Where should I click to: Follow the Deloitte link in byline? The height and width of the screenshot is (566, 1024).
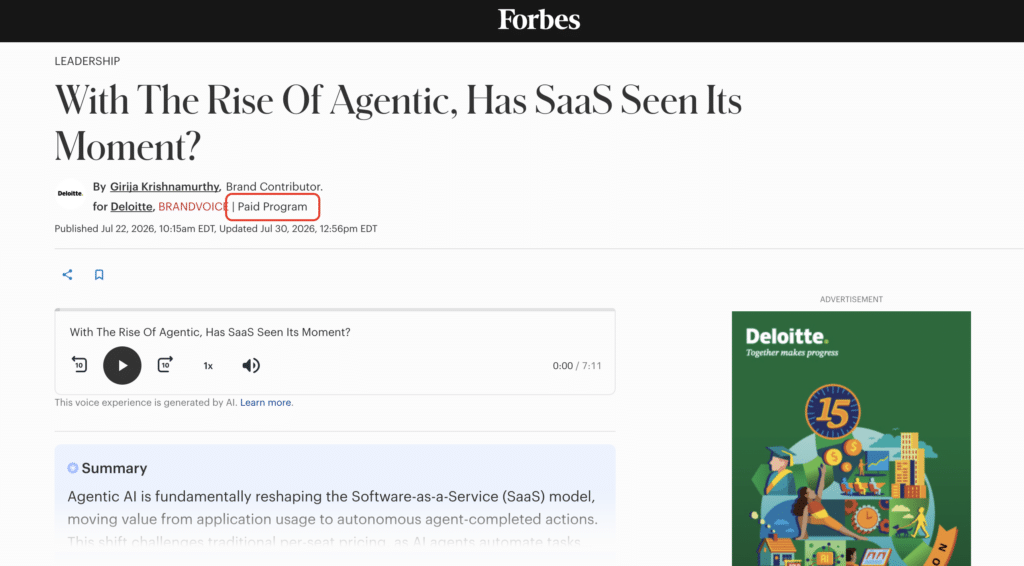pyautogui.click(x=131, y=206)
